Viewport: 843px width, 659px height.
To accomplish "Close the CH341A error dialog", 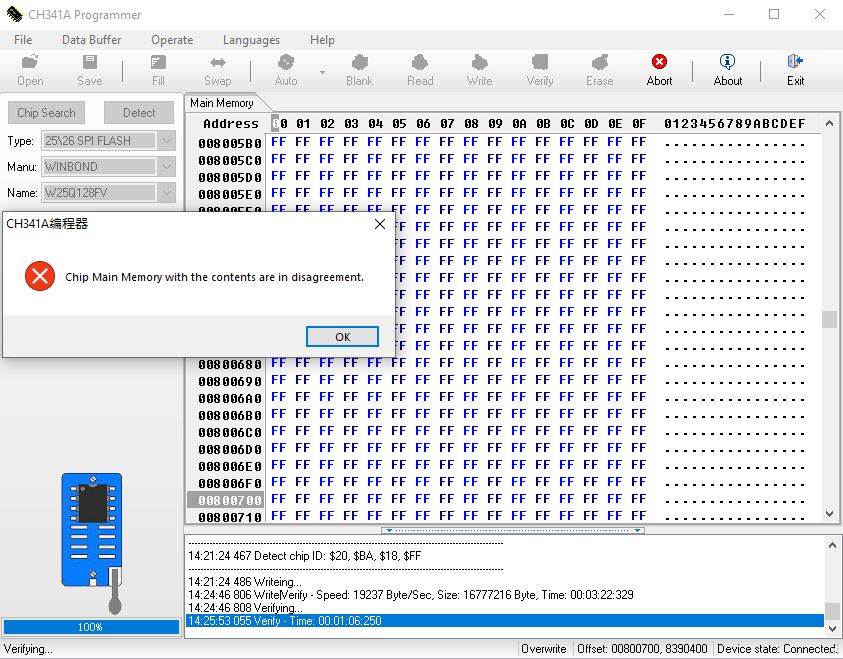I will [x=380, y=225].
